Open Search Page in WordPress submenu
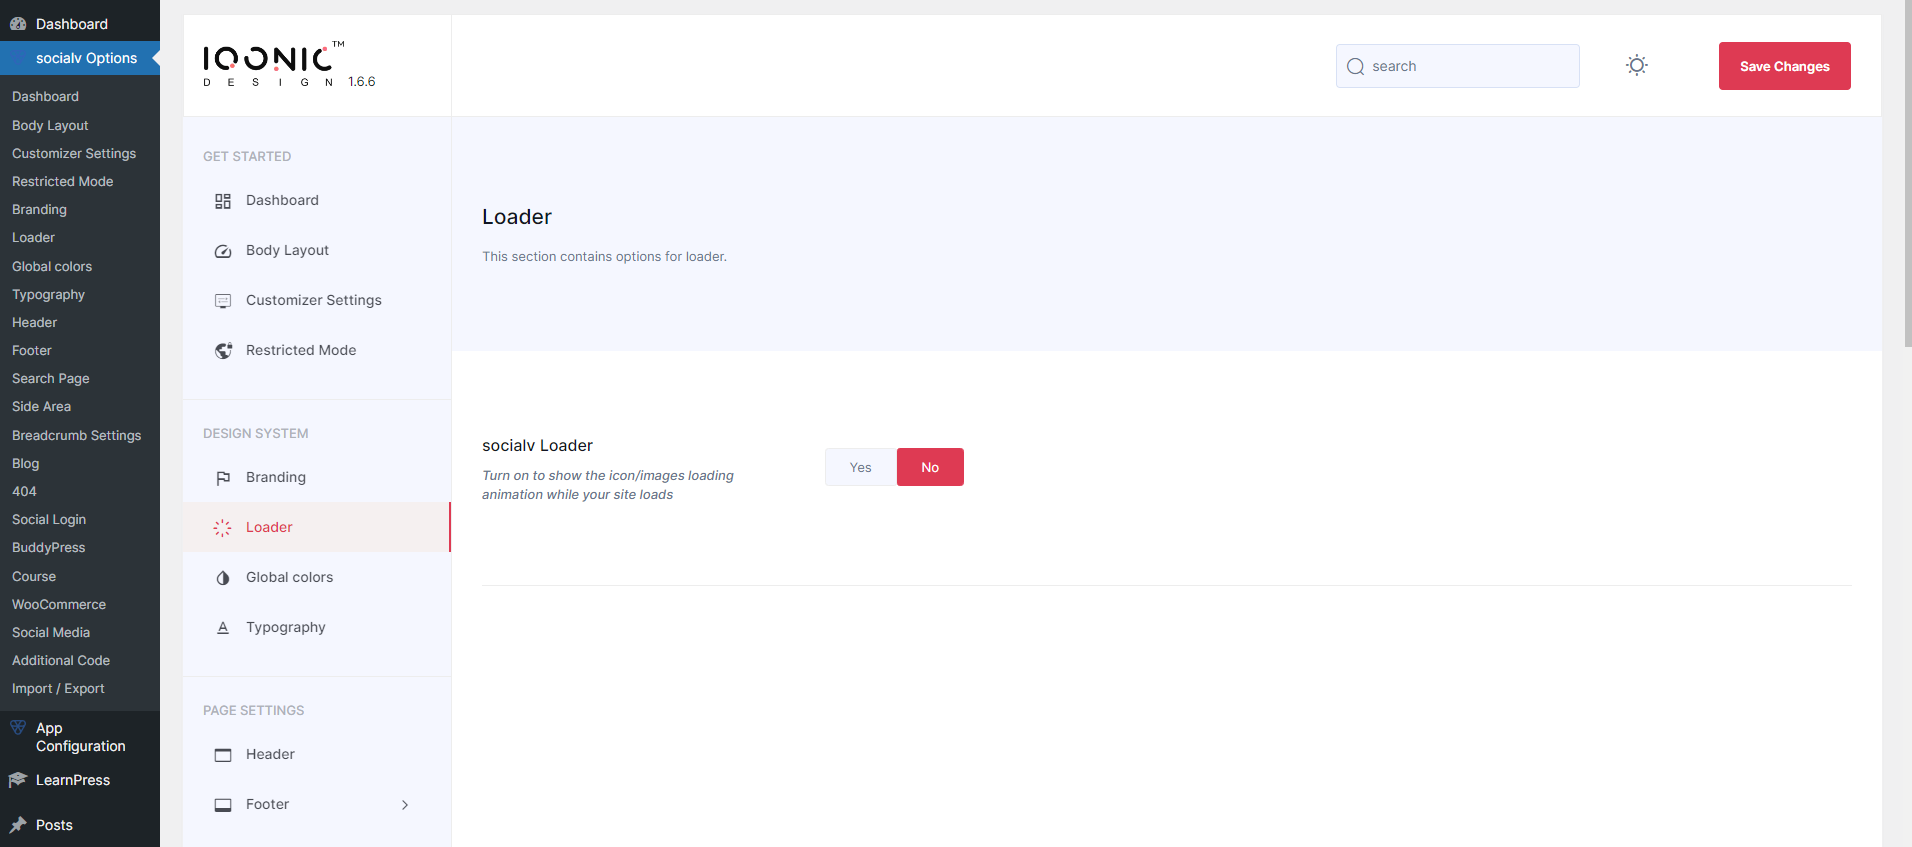The width and height of the screenshot is (1912, 847). 51,378
